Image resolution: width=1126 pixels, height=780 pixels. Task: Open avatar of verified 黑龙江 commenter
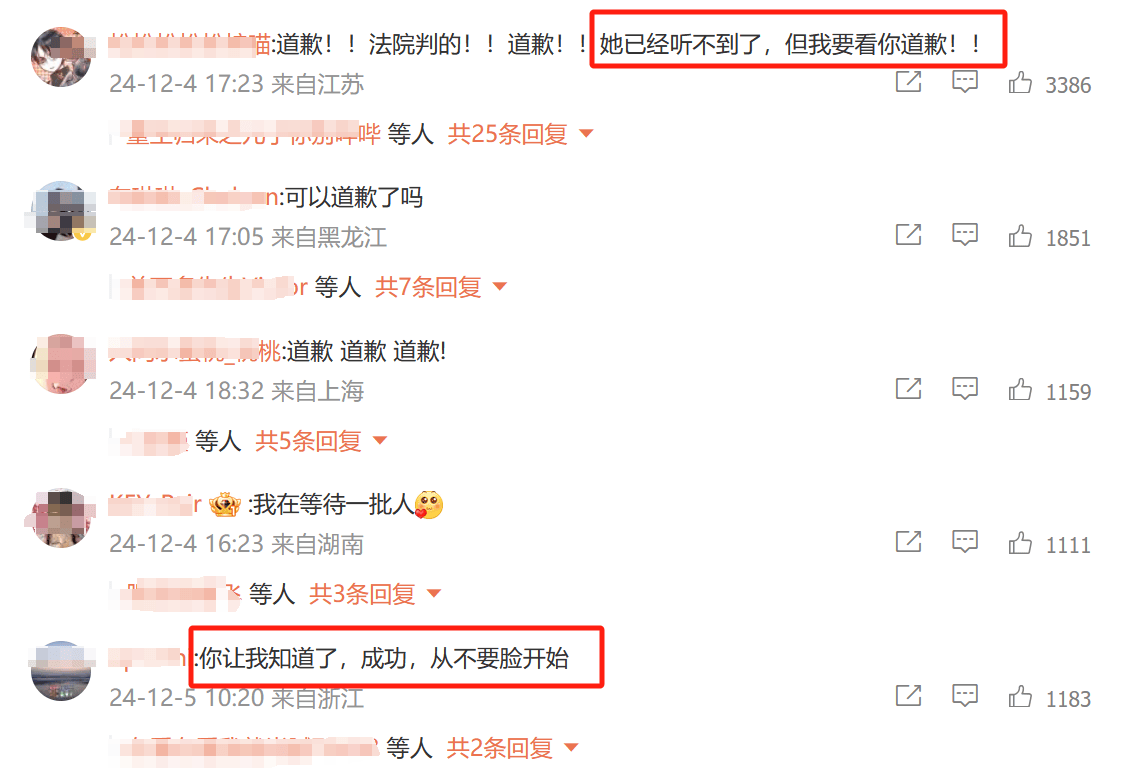point(62,210)
